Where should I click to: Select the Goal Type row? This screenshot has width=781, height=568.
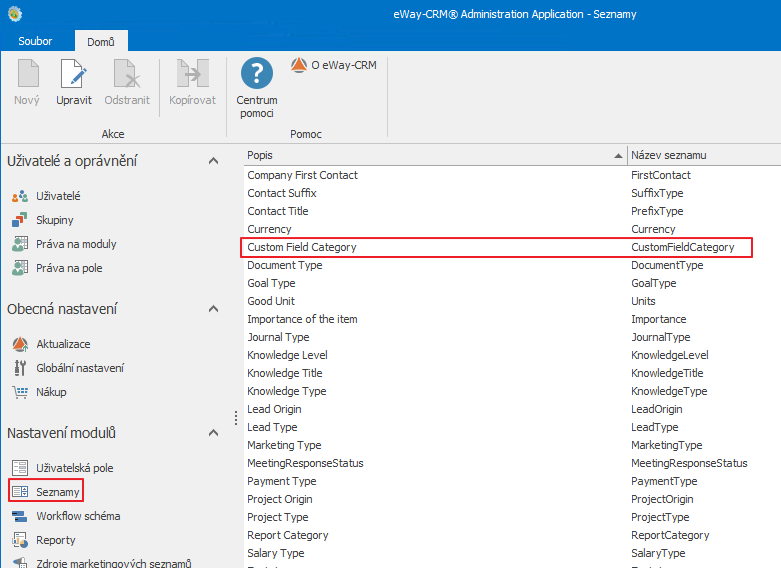coord(513,283)
